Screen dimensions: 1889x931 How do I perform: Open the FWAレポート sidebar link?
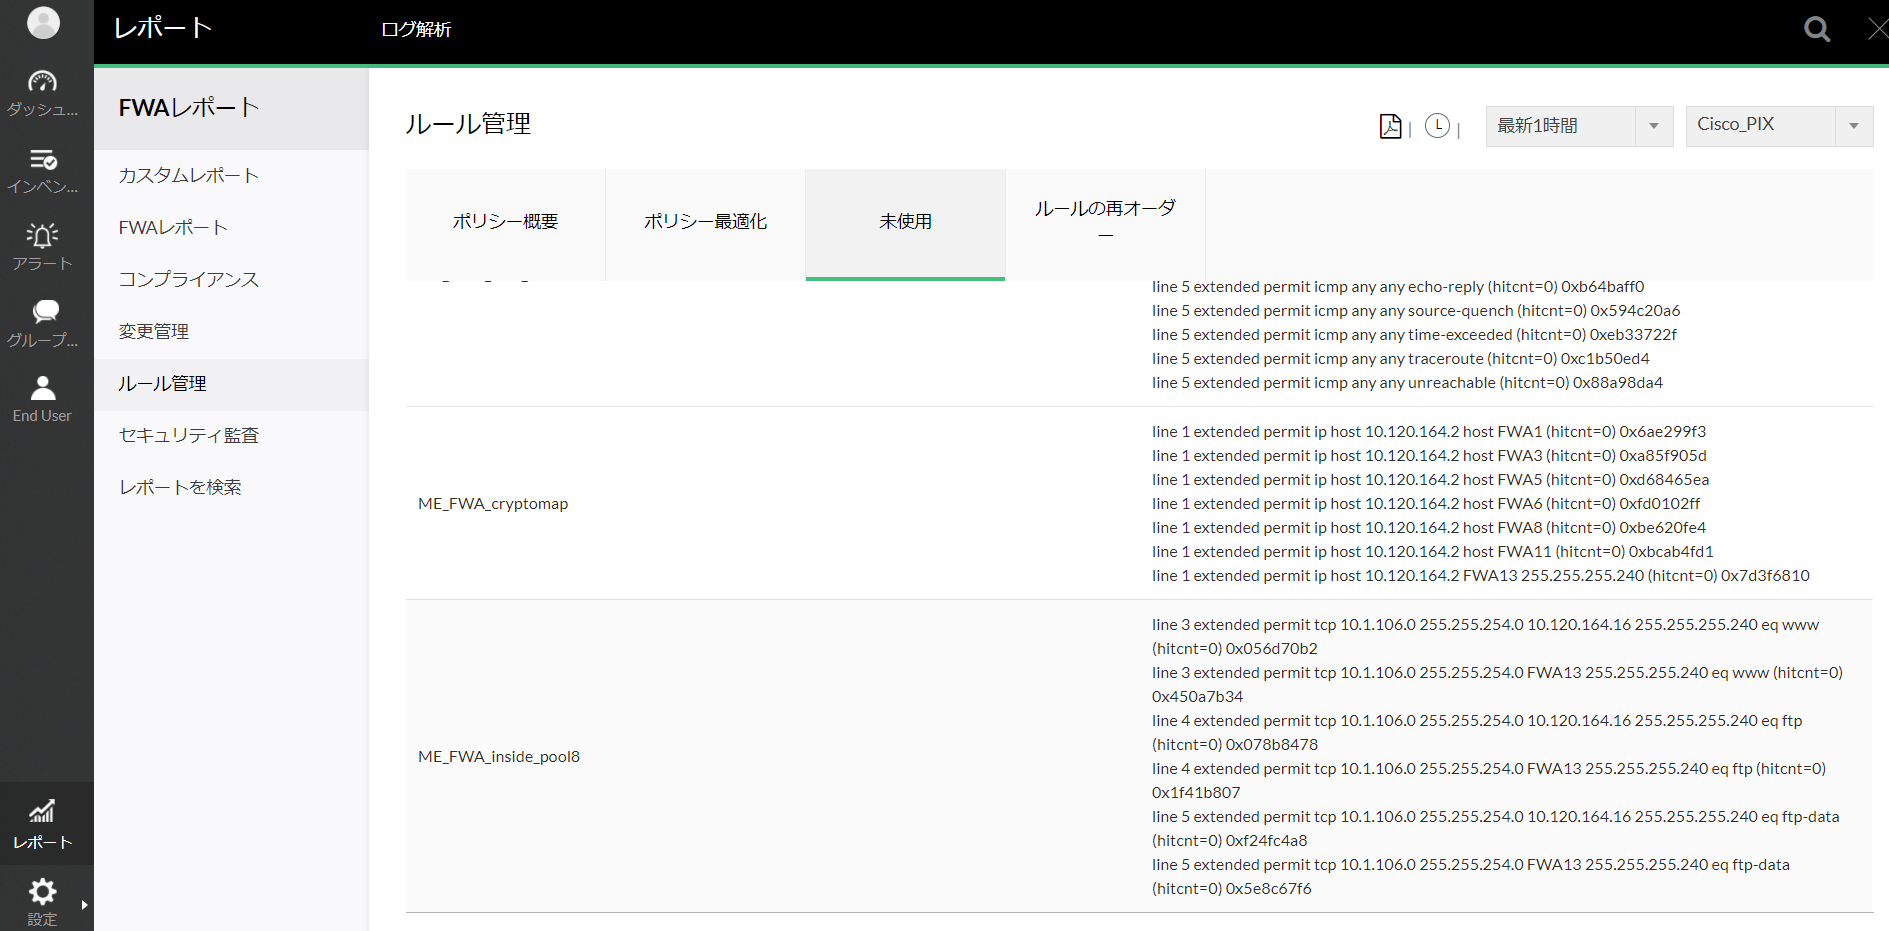pyautogui.click(x=173, y=227)
